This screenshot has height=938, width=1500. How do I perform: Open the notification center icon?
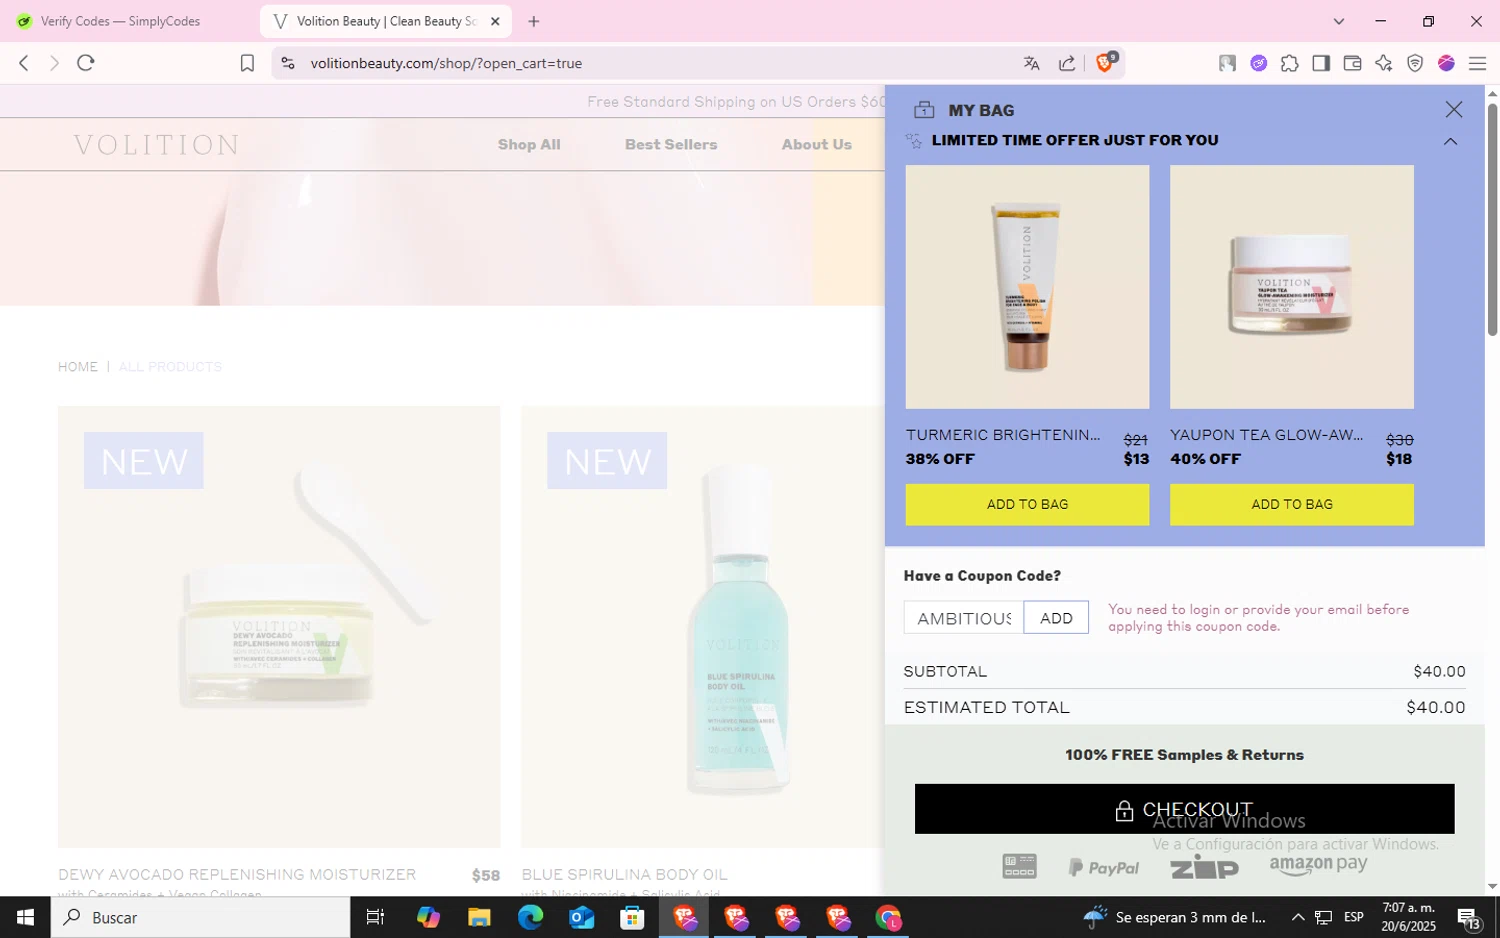tap(1468, 917)
